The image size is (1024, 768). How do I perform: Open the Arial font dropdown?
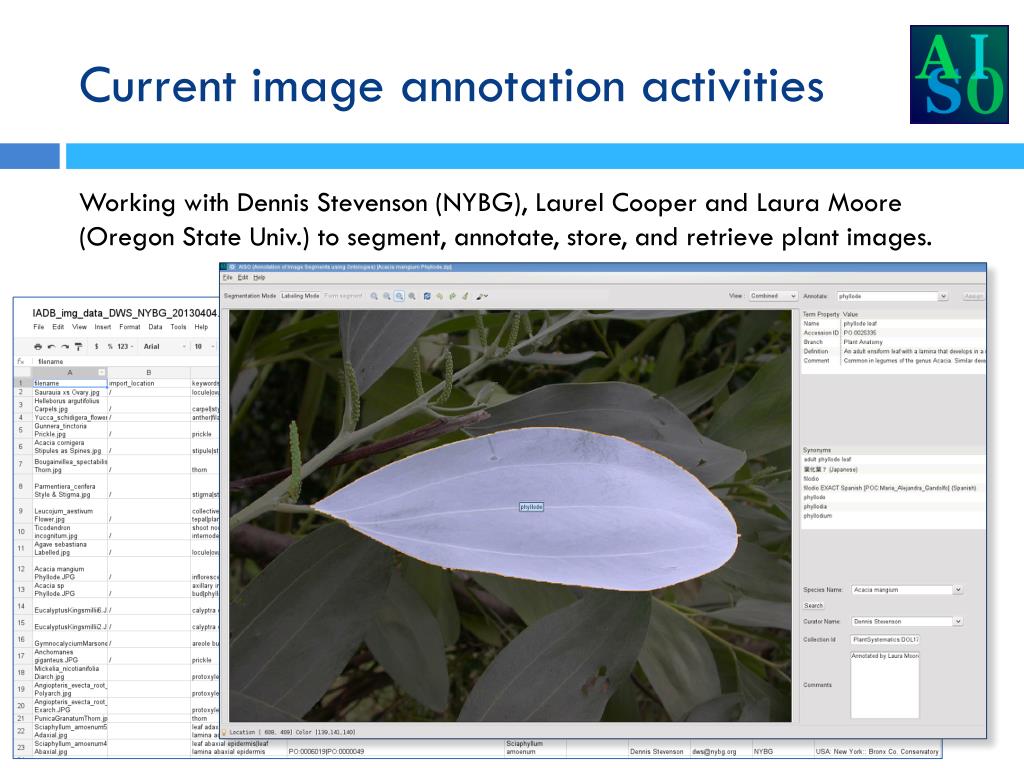coord(165,347)
